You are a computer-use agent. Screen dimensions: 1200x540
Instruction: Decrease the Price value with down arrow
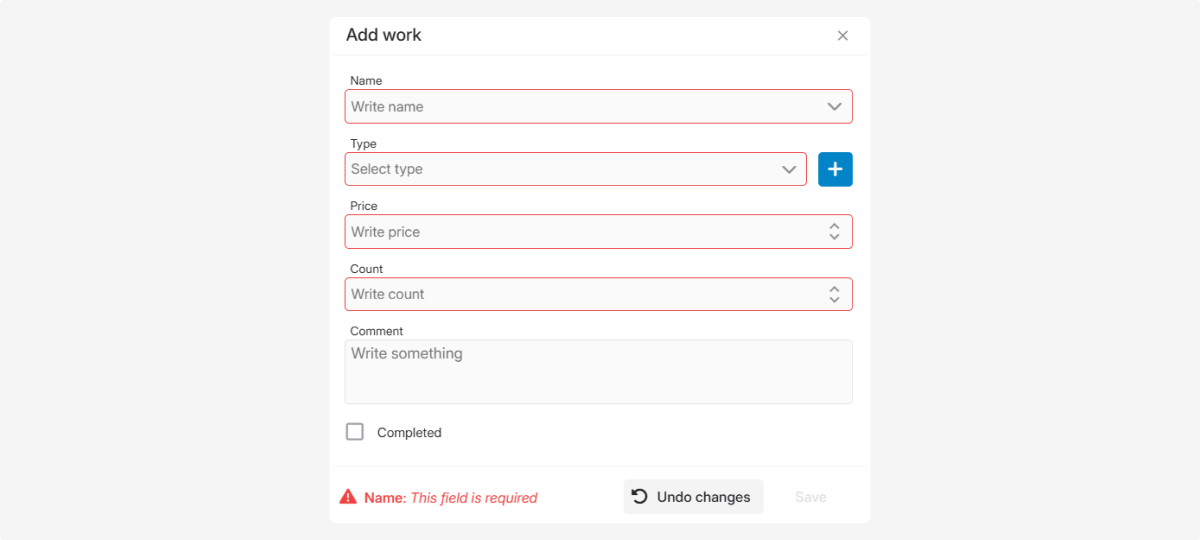point(834,237)
